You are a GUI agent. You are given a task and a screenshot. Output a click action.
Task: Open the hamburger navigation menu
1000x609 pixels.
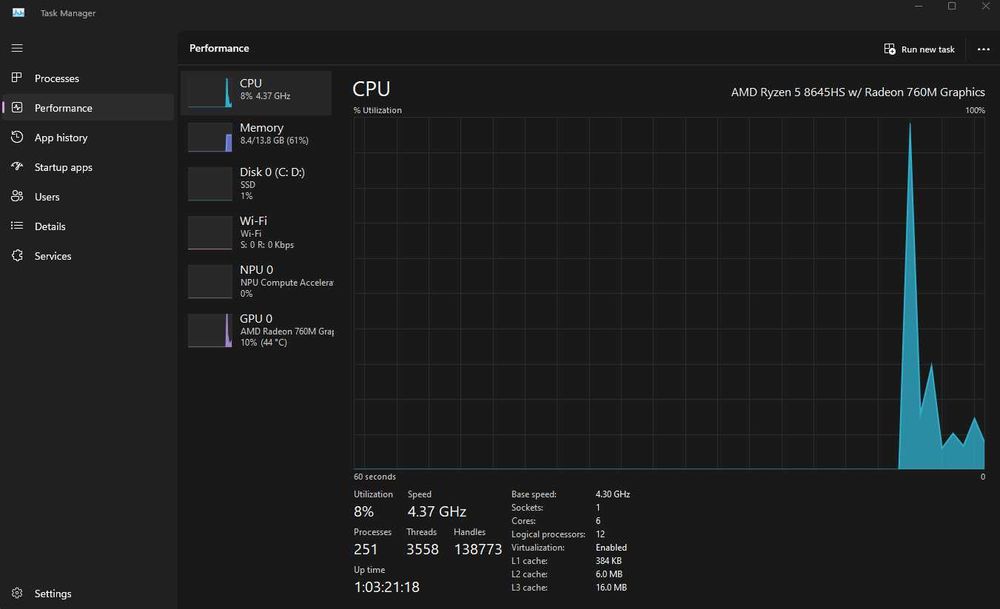17,48
